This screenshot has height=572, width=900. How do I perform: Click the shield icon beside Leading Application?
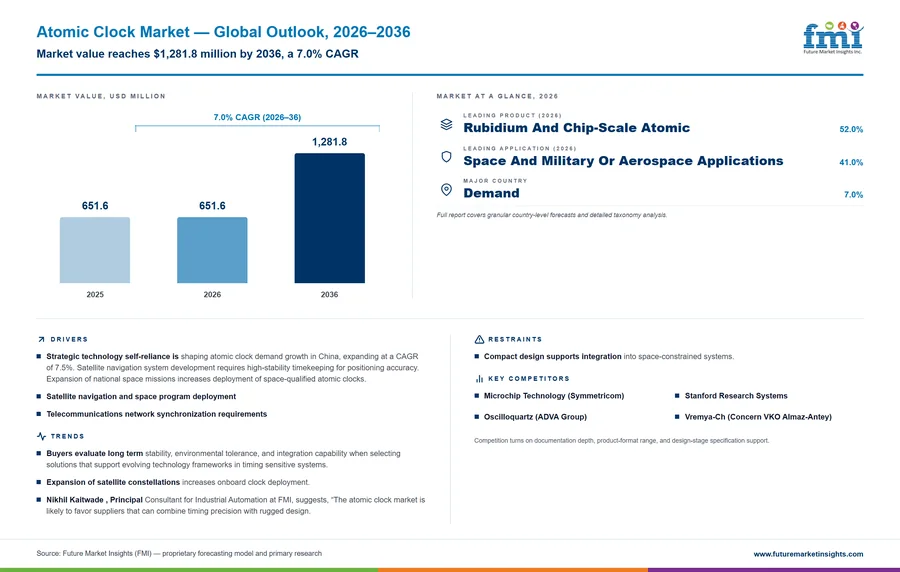click(x=446, y=157)
